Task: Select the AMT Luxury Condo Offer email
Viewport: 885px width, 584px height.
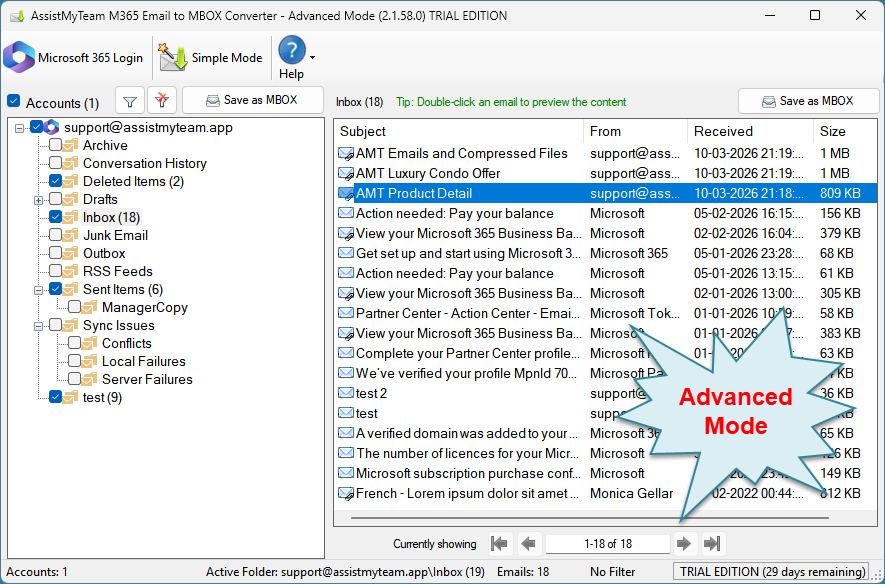Action: pos(428,173)
